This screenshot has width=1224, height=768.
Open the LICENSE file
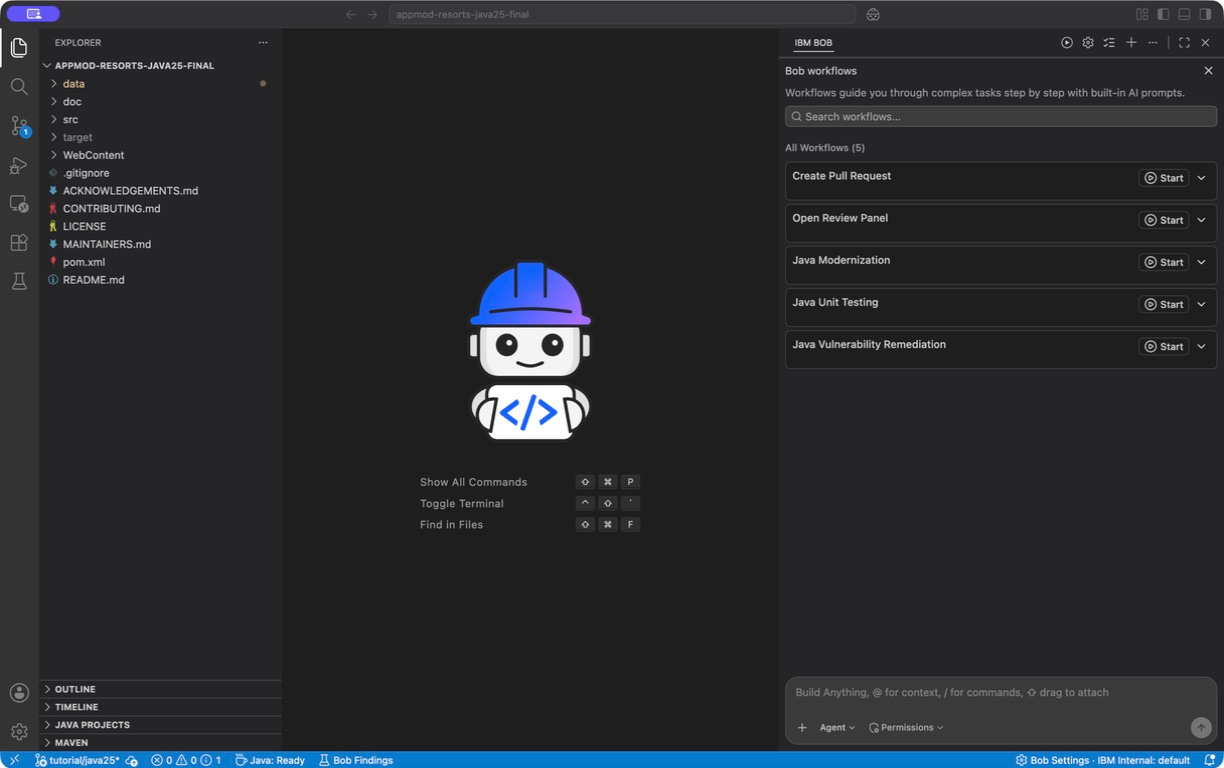point(160,226)
